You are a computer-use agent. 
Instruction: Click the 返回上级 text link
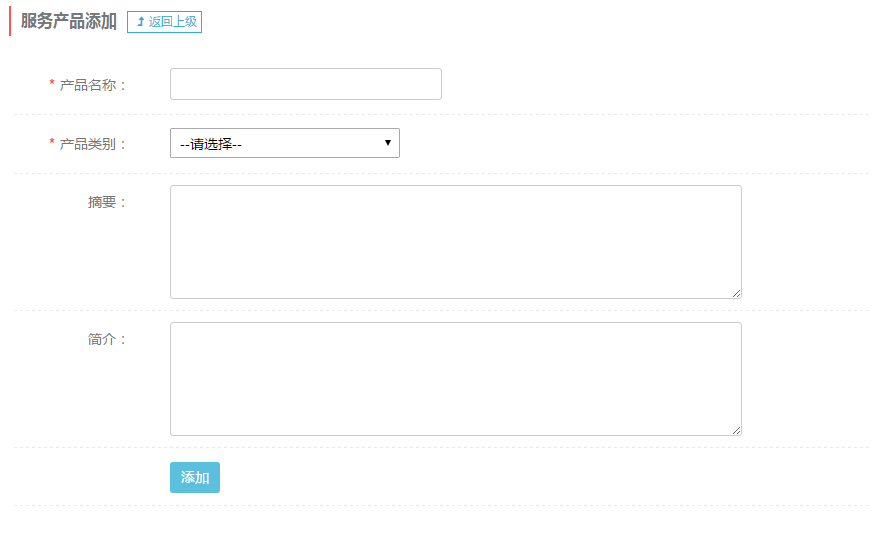[172, 22]
